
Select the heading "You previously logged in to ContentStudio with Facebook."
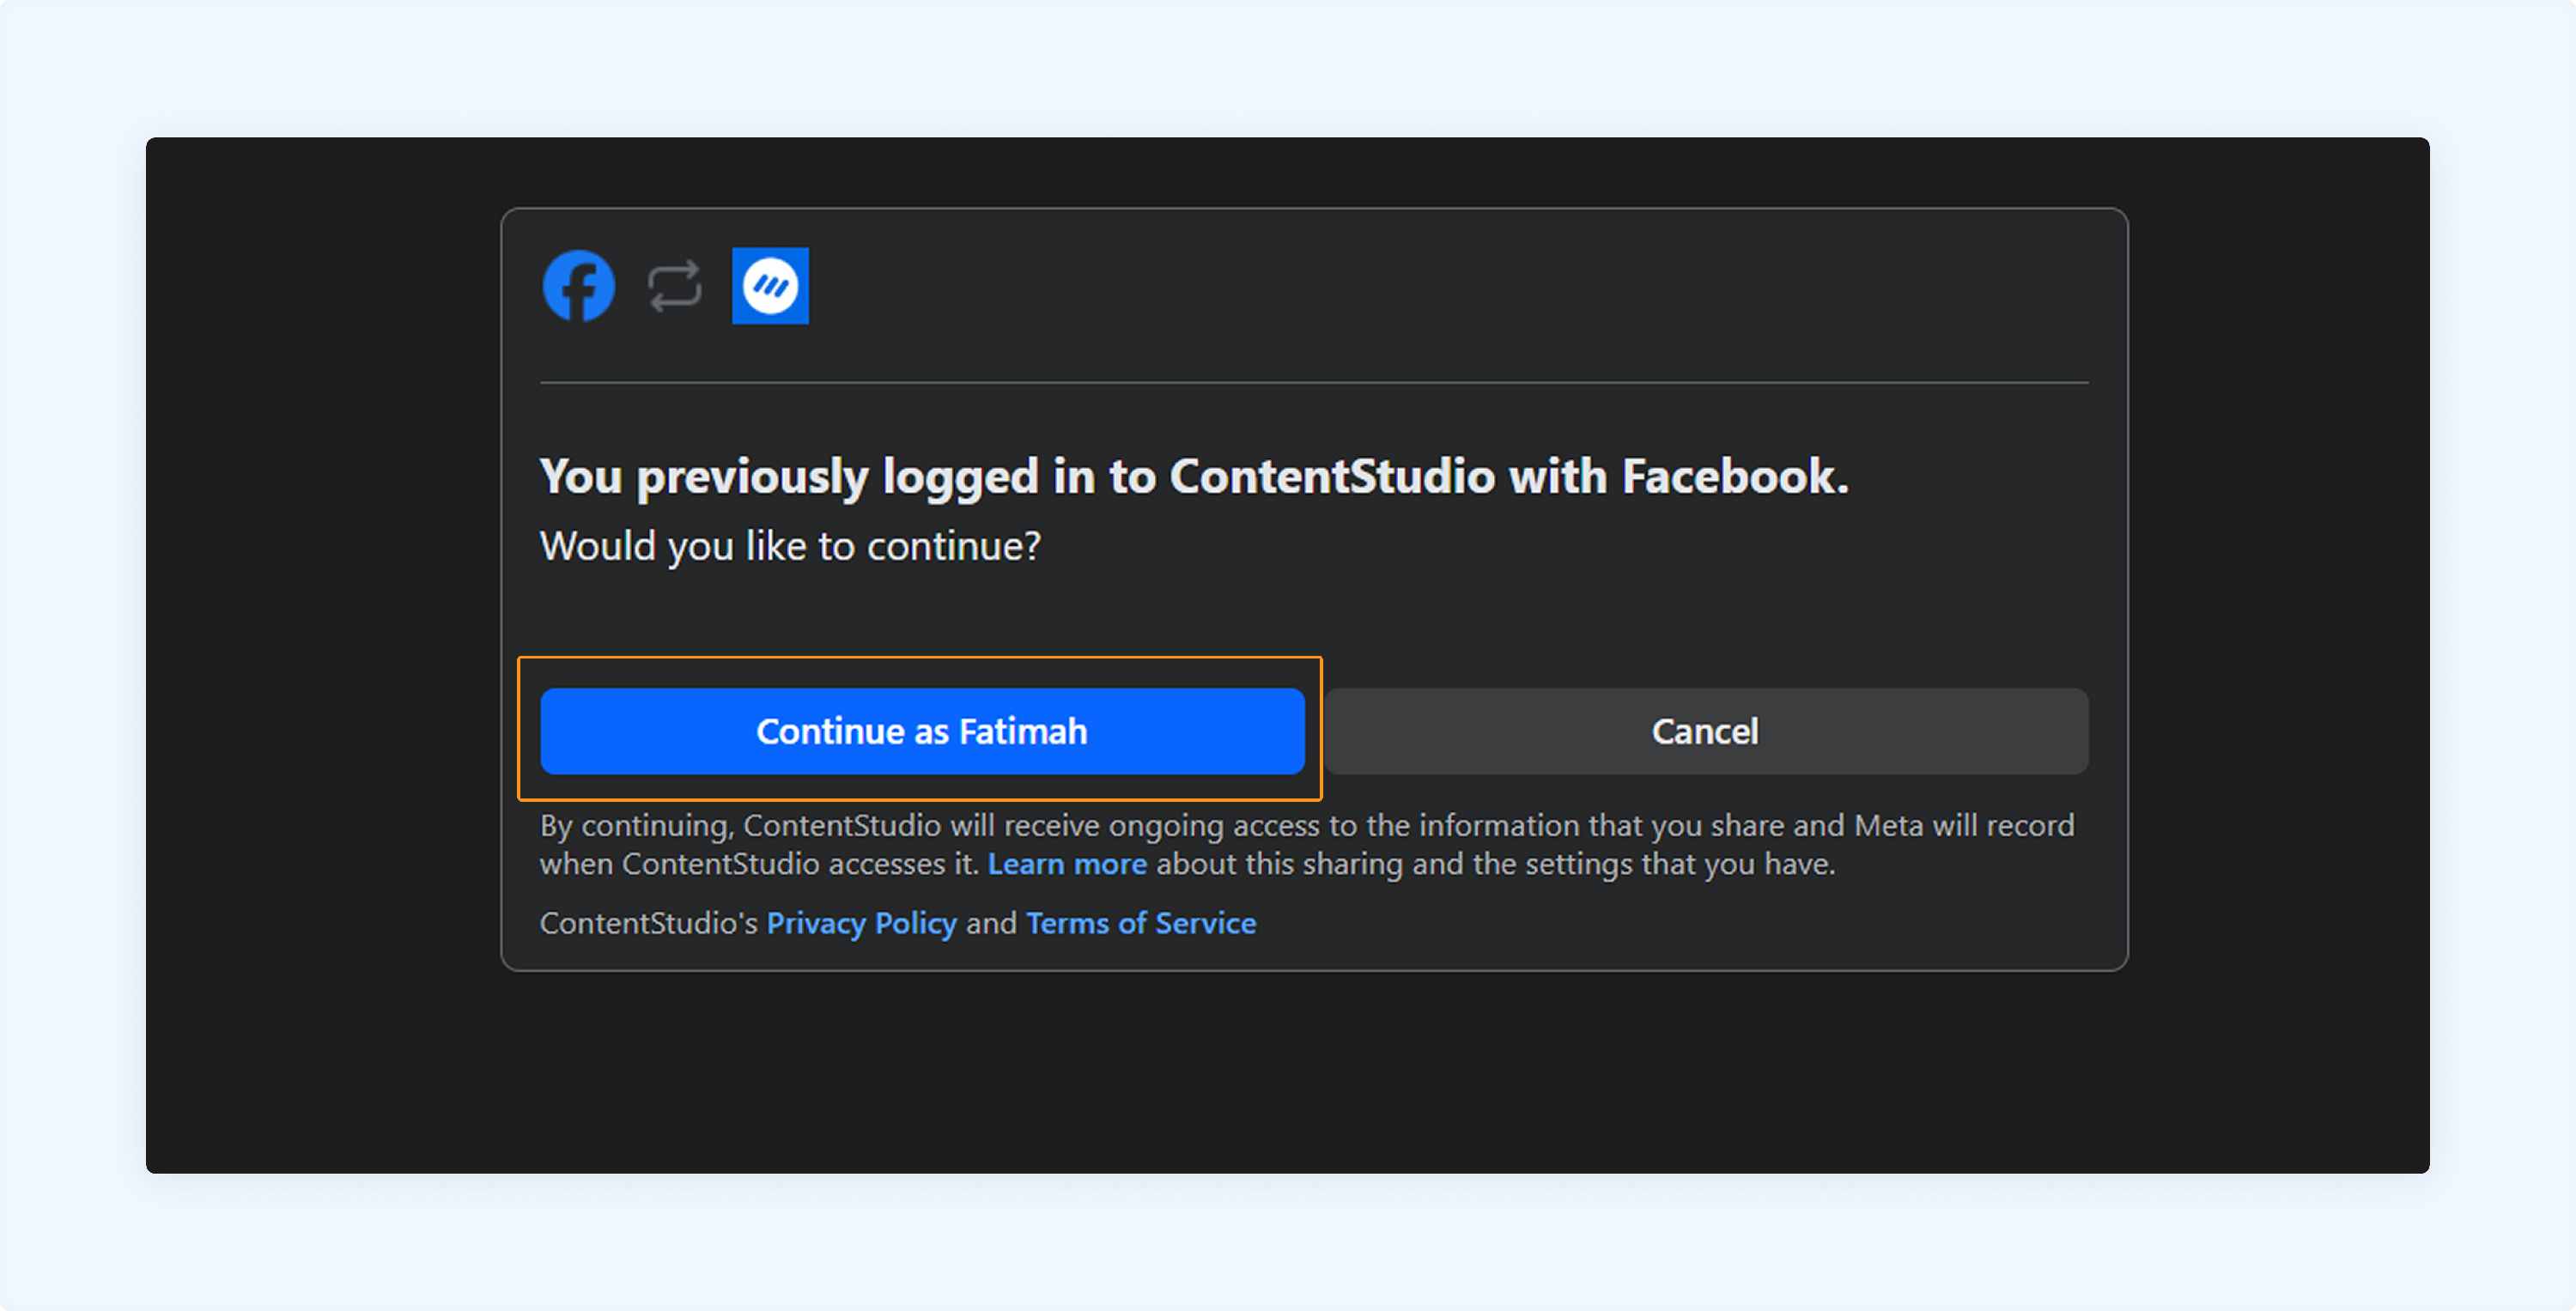[1194, 477]
